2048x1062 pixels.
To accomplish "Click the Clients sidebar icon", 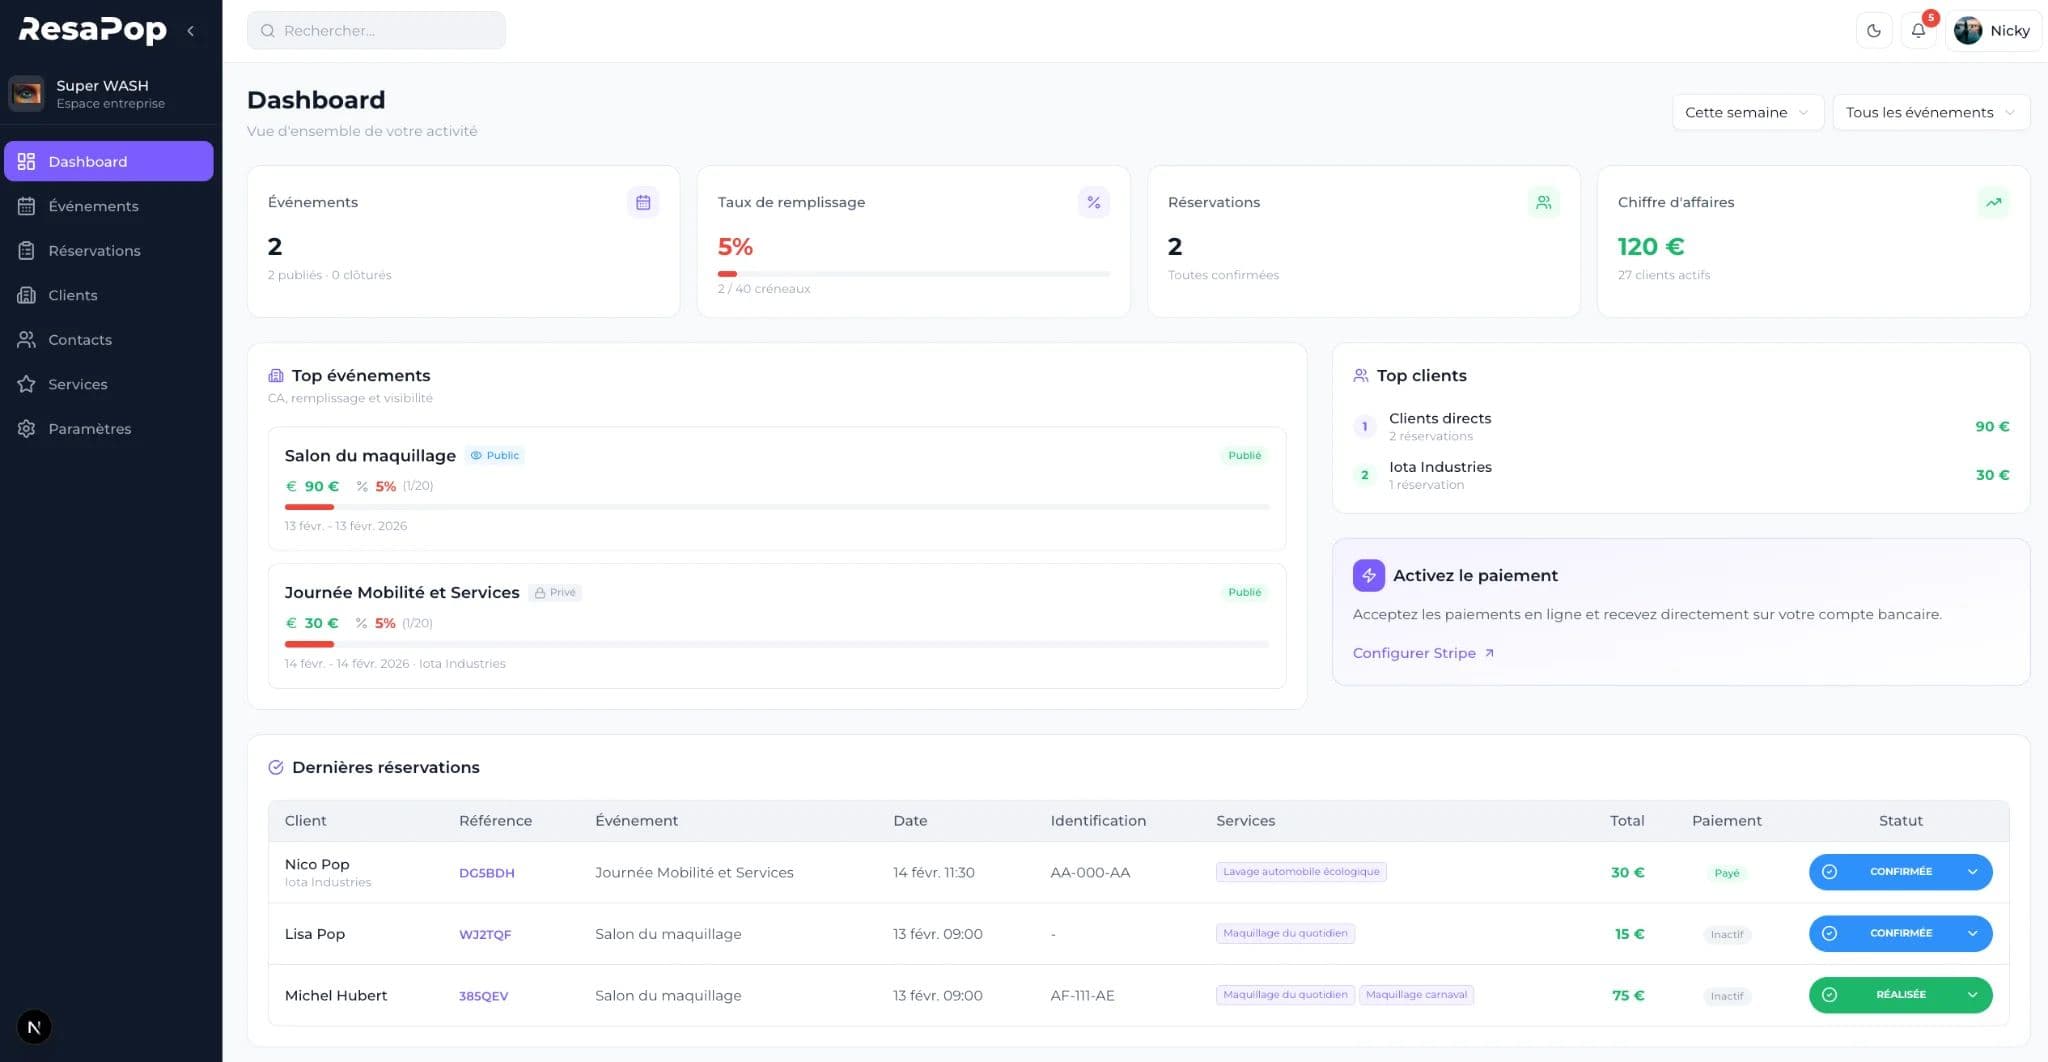I will pos(26,295).
